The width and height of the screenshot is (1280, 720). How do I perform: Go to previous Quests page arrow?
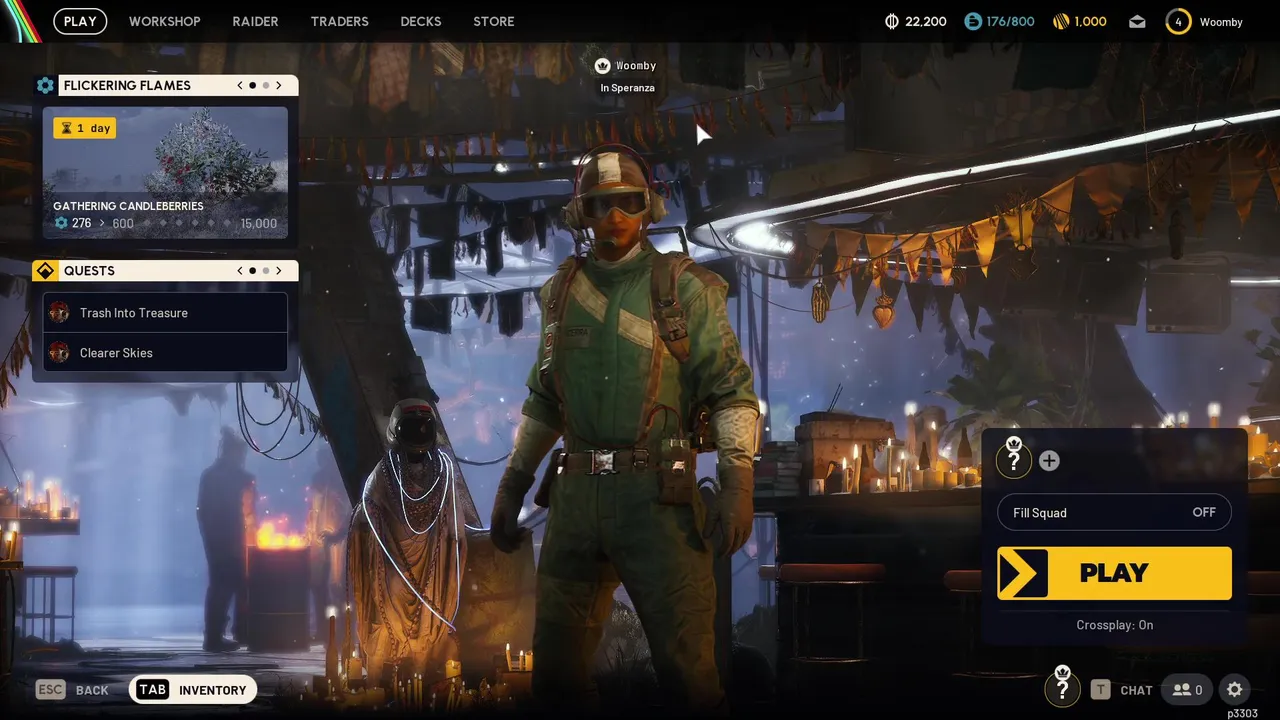(240, 271)
